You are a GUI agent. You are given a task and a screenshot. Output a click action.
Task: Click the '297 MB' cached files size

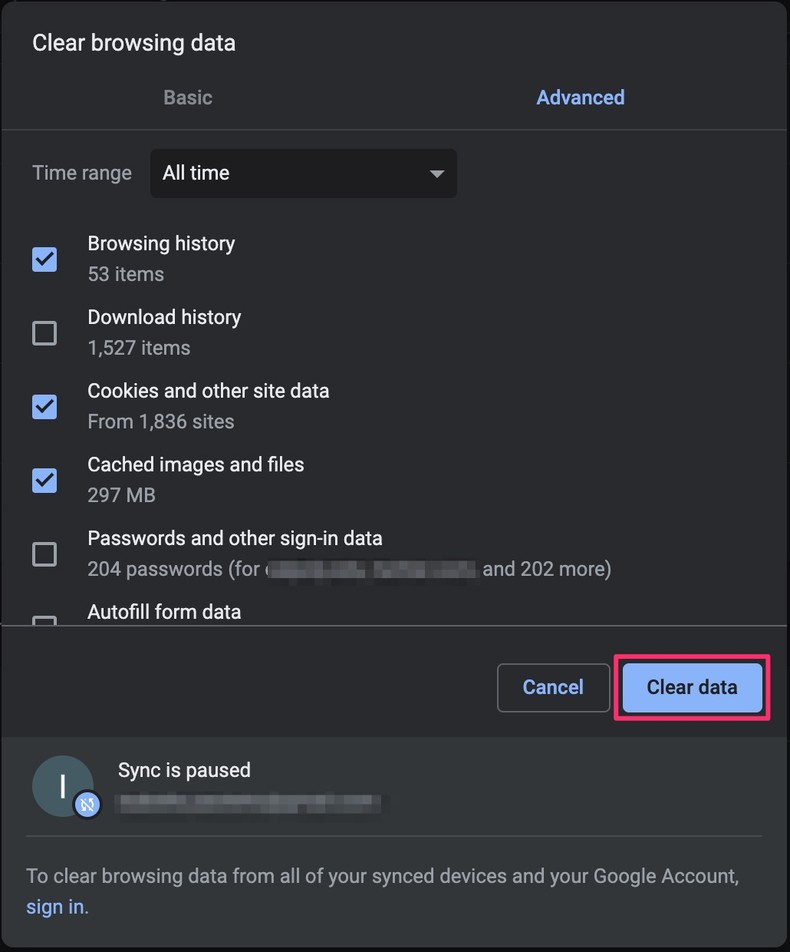[121, 495]
